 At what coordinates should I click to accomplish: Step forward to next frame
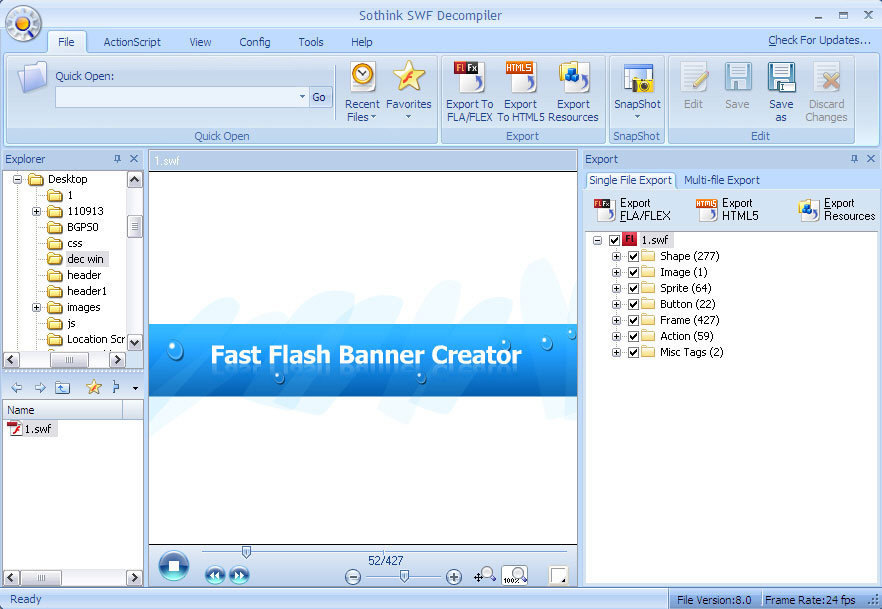tap(239, 575)
